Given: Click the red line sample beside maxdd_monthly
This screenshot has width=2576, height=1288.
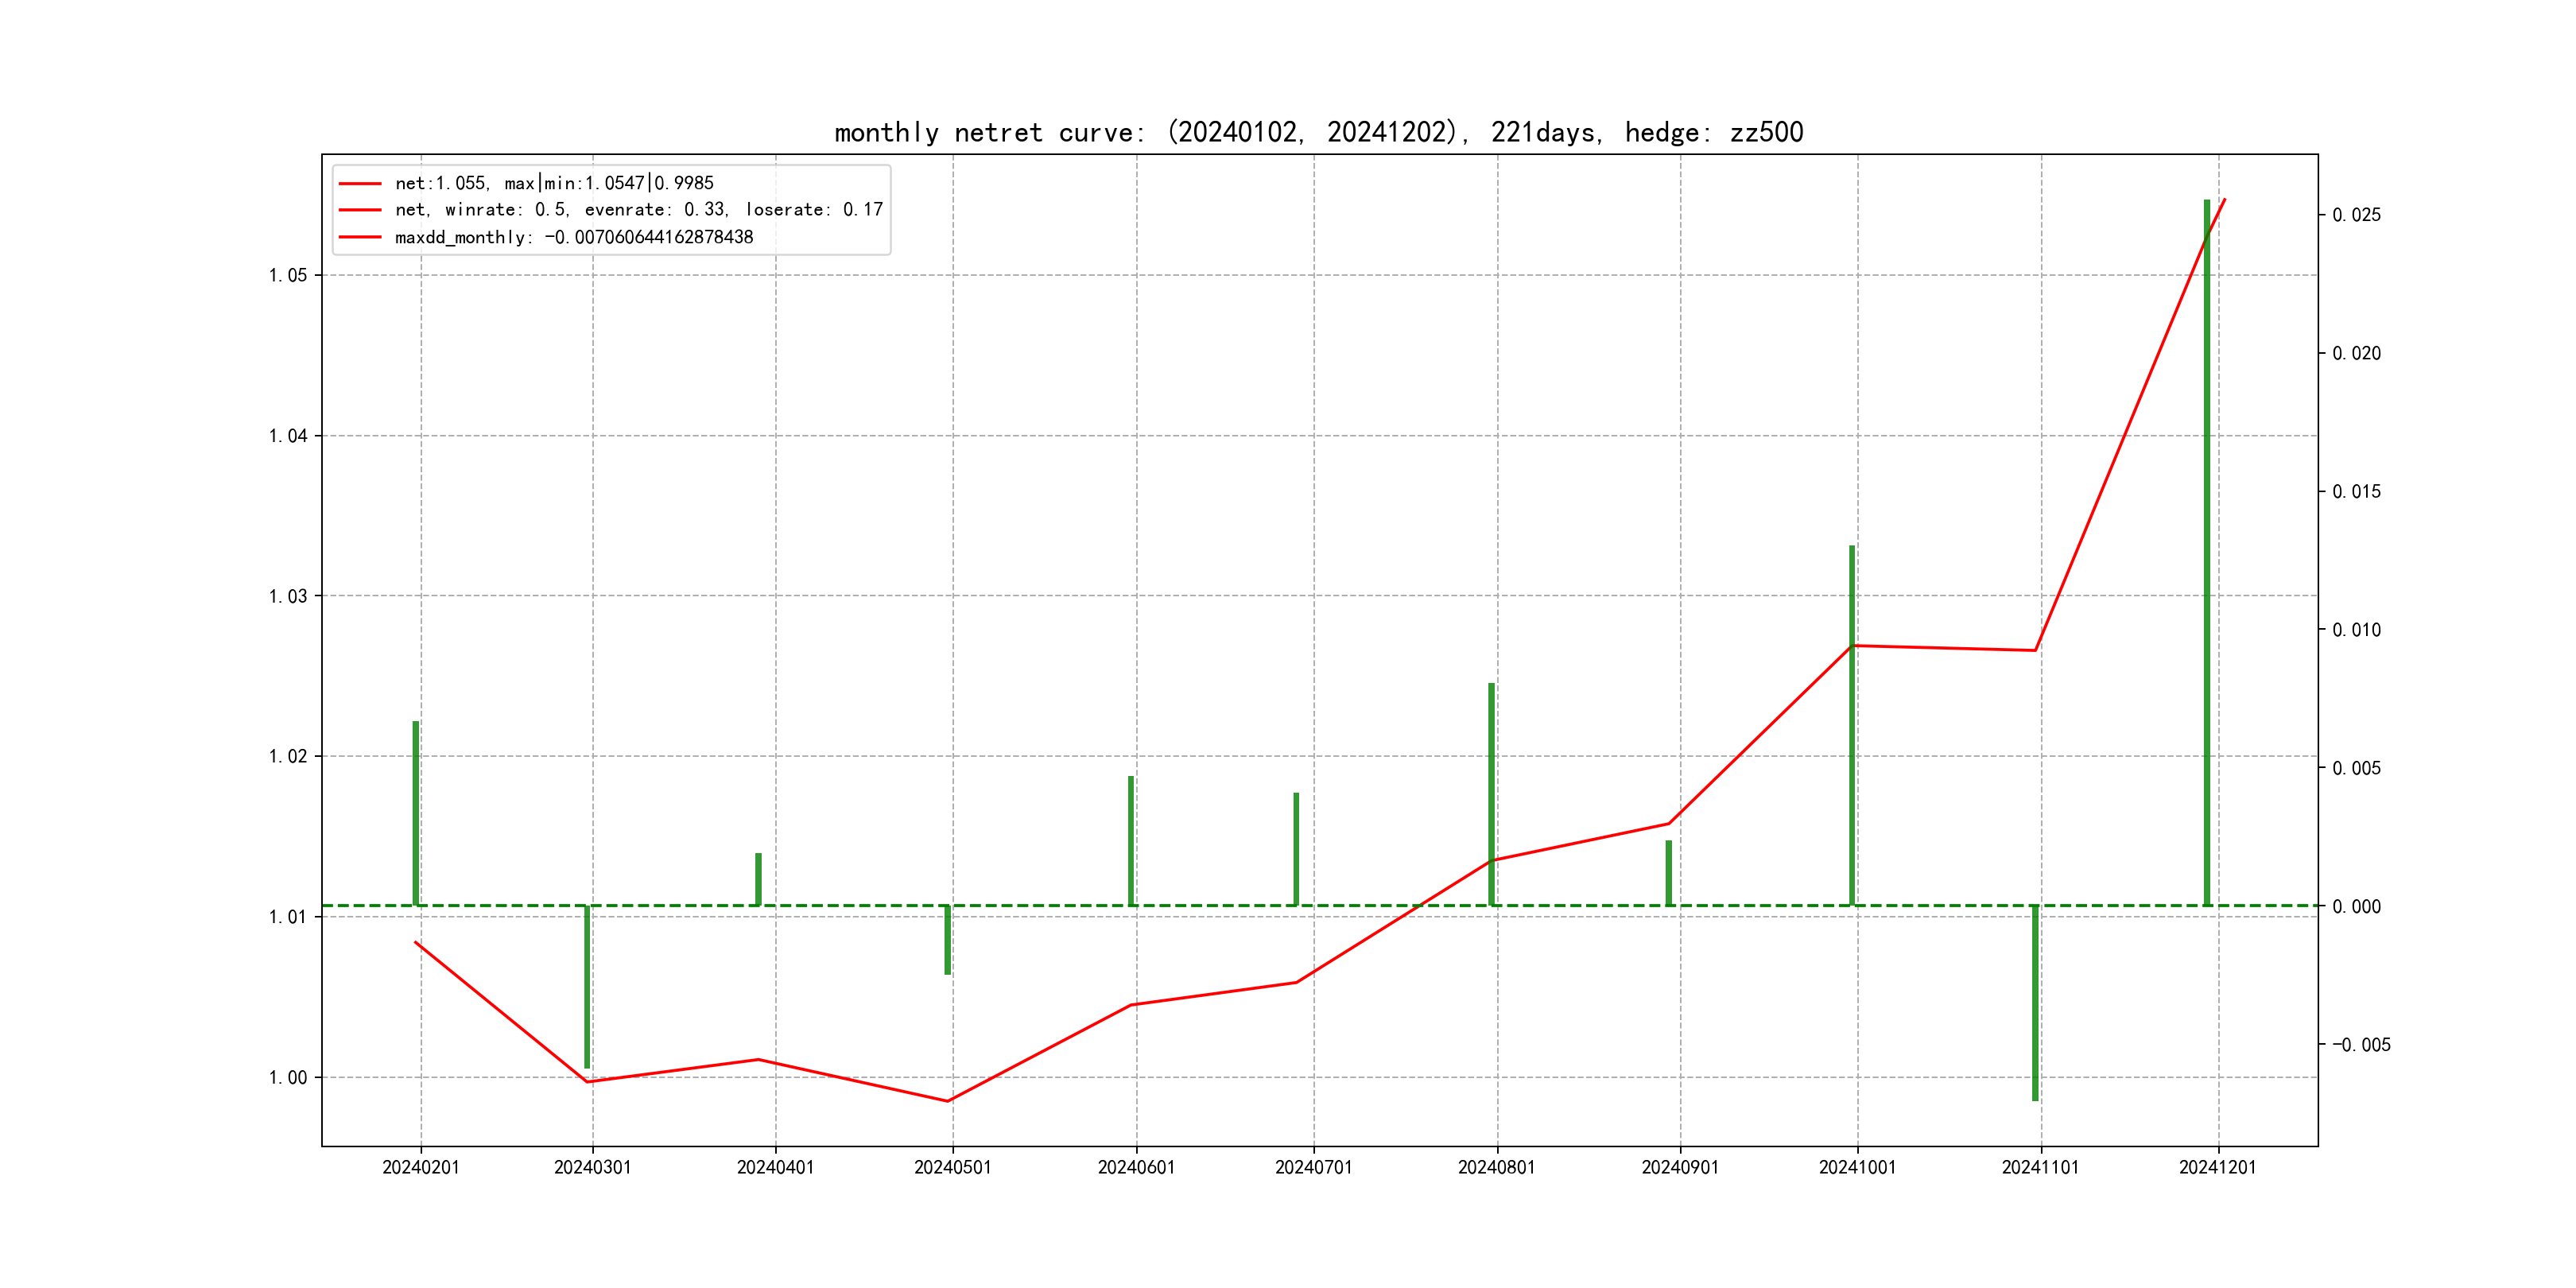Looking at the screenshot, I should tap(360, 237).
